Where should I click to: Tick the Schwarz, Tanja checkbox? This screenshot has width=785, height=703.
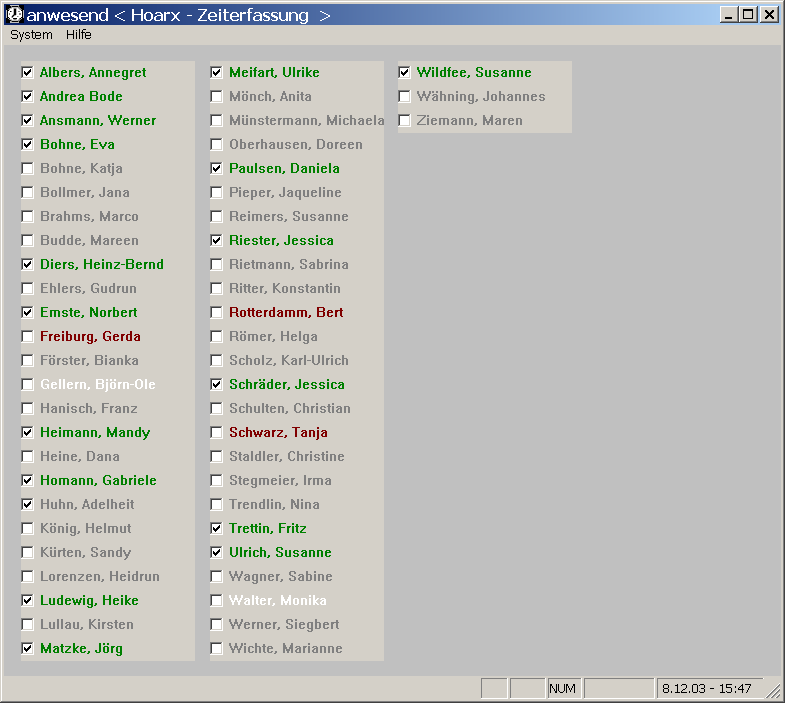(216, 433)
